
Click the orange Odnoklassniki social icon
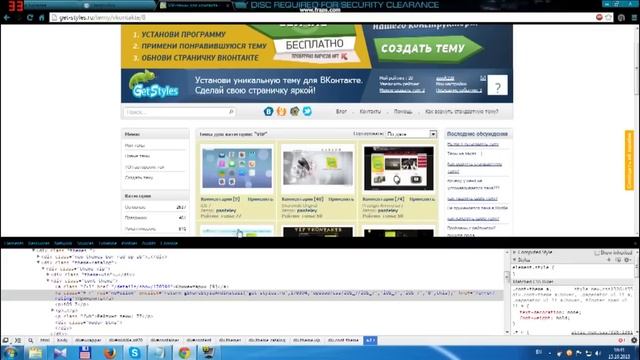click(281, 111)
